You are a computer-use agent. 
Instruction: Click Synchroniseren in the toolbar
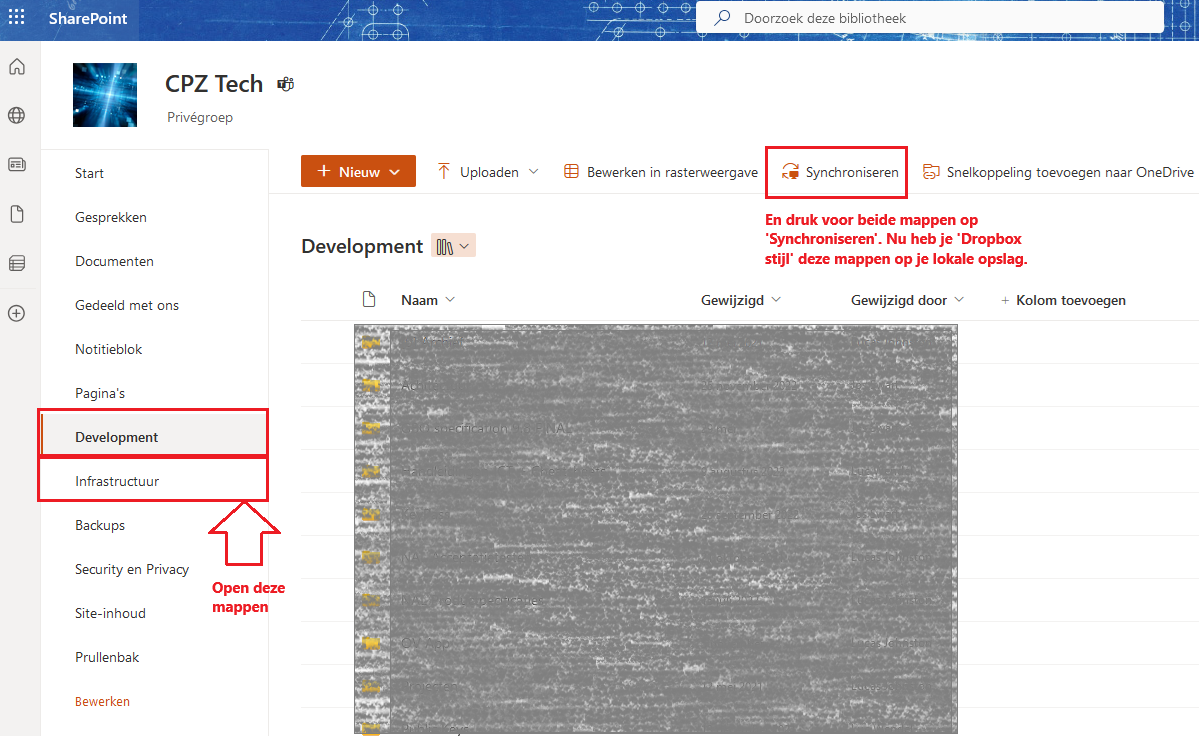coord(840,172)
